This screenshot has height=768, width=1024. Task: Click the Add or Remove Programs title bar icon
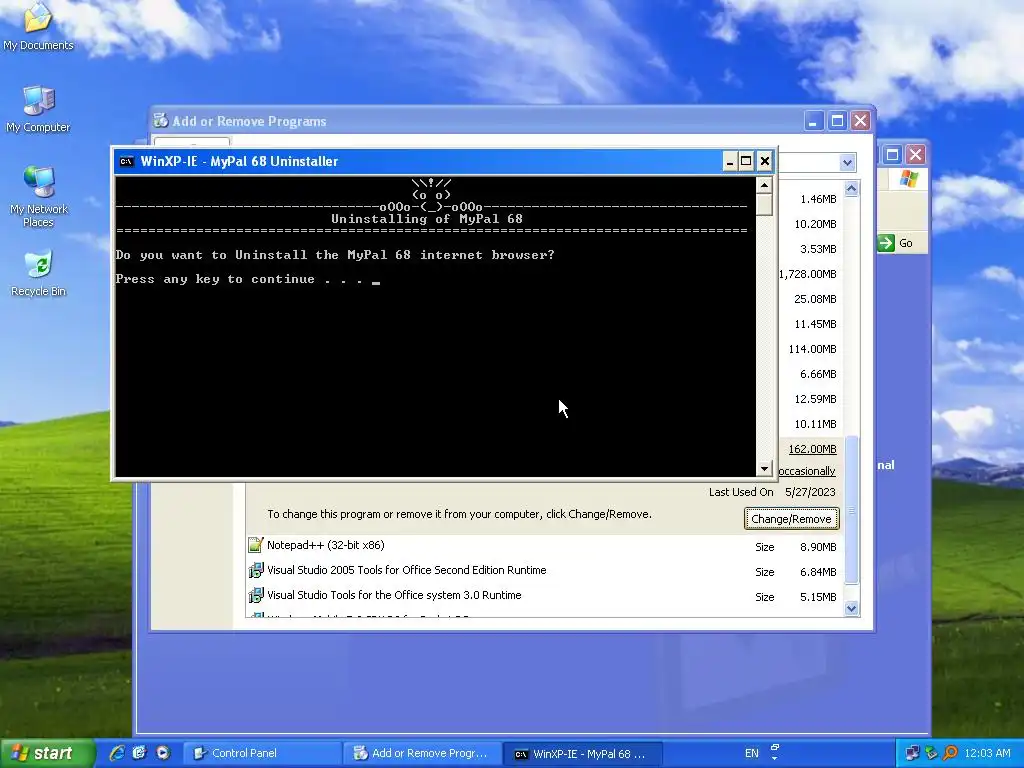(161, 120)
